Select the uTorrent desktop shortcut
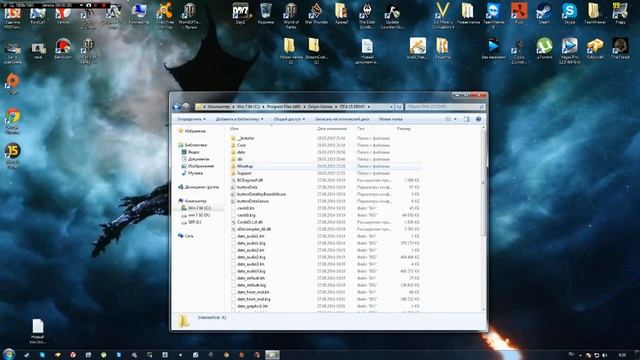640x360 pixels. [544, 49]
